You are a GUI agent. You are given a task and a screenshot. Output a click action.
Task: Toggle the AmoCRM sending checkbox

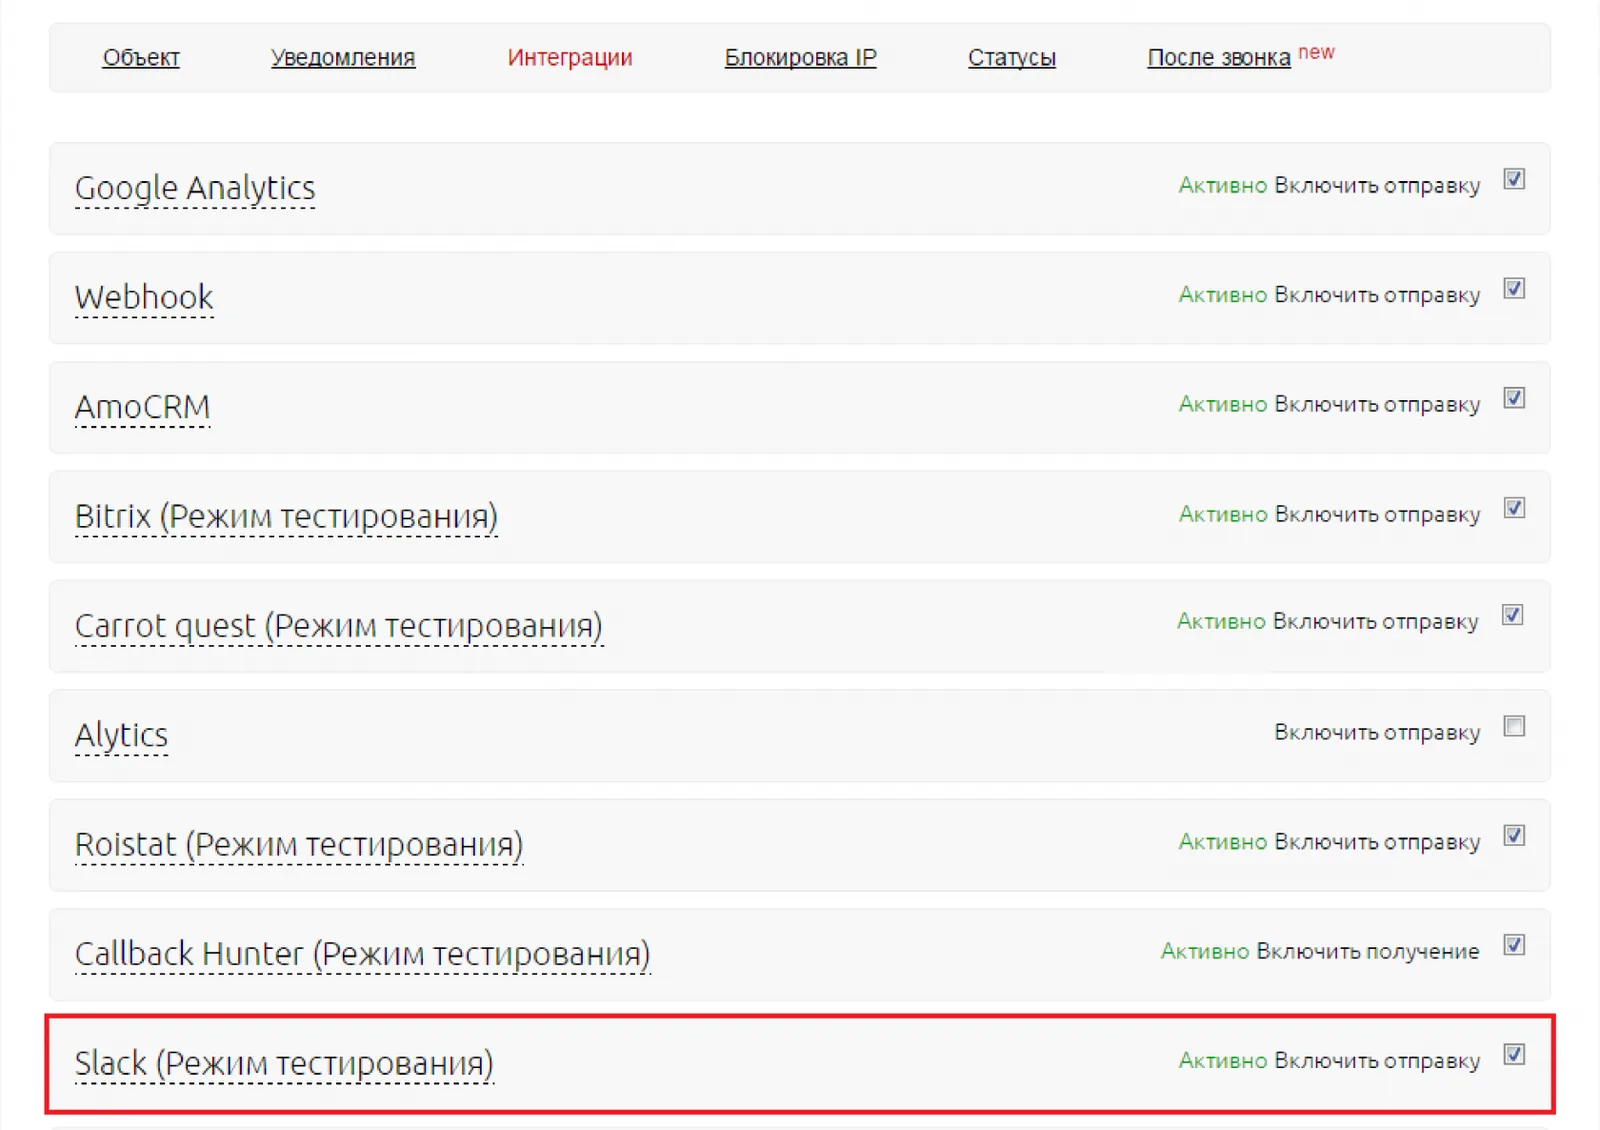[1514, 398]
